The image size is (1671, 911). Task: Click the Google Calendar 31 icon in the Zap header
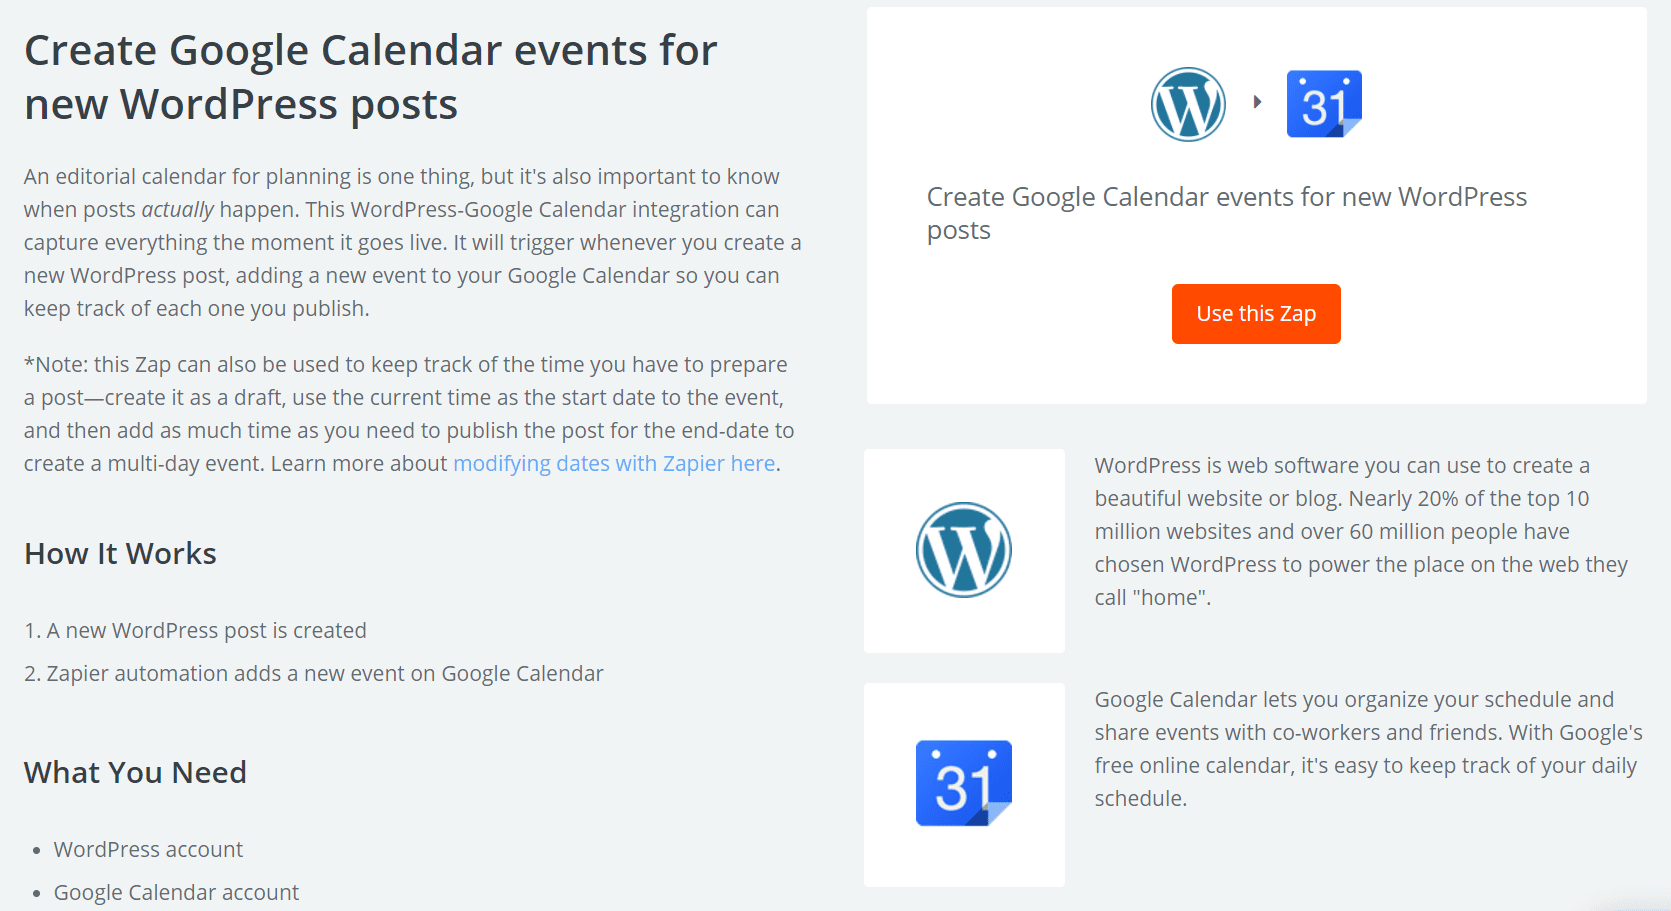1324,104
